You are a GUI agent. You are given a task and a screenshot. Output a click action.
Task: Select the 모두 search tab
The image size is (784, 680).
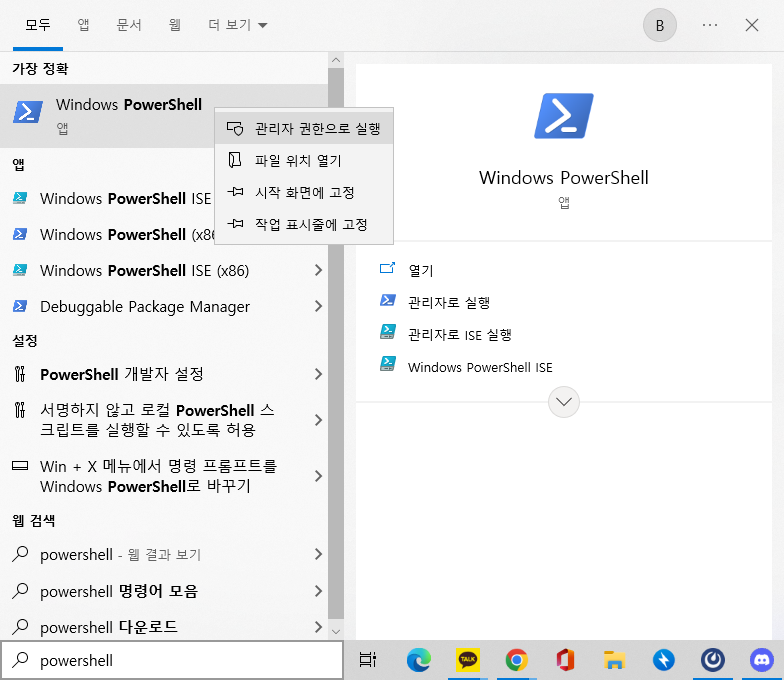pos(38,24)
